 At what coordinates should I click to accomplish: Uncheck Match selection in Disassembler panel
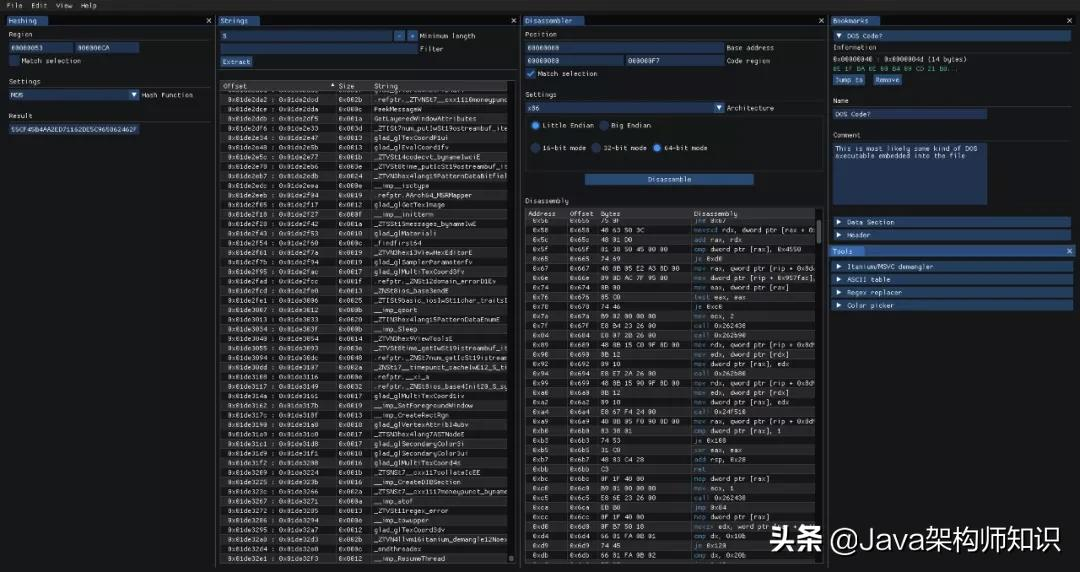(x=530, y=74)
